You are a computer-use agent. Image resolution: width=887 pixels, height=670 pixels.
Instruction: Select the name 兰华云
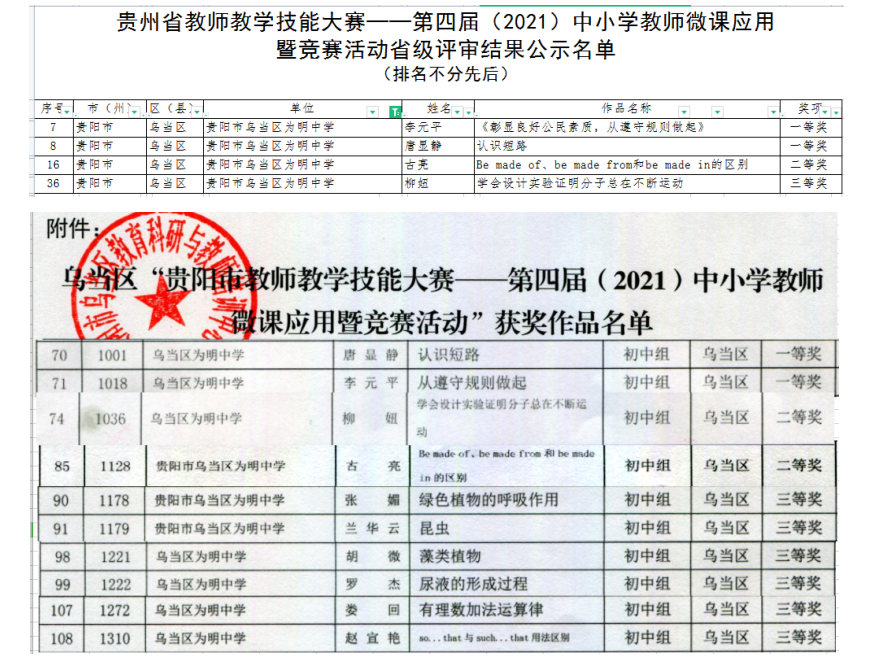click(372, 529)
